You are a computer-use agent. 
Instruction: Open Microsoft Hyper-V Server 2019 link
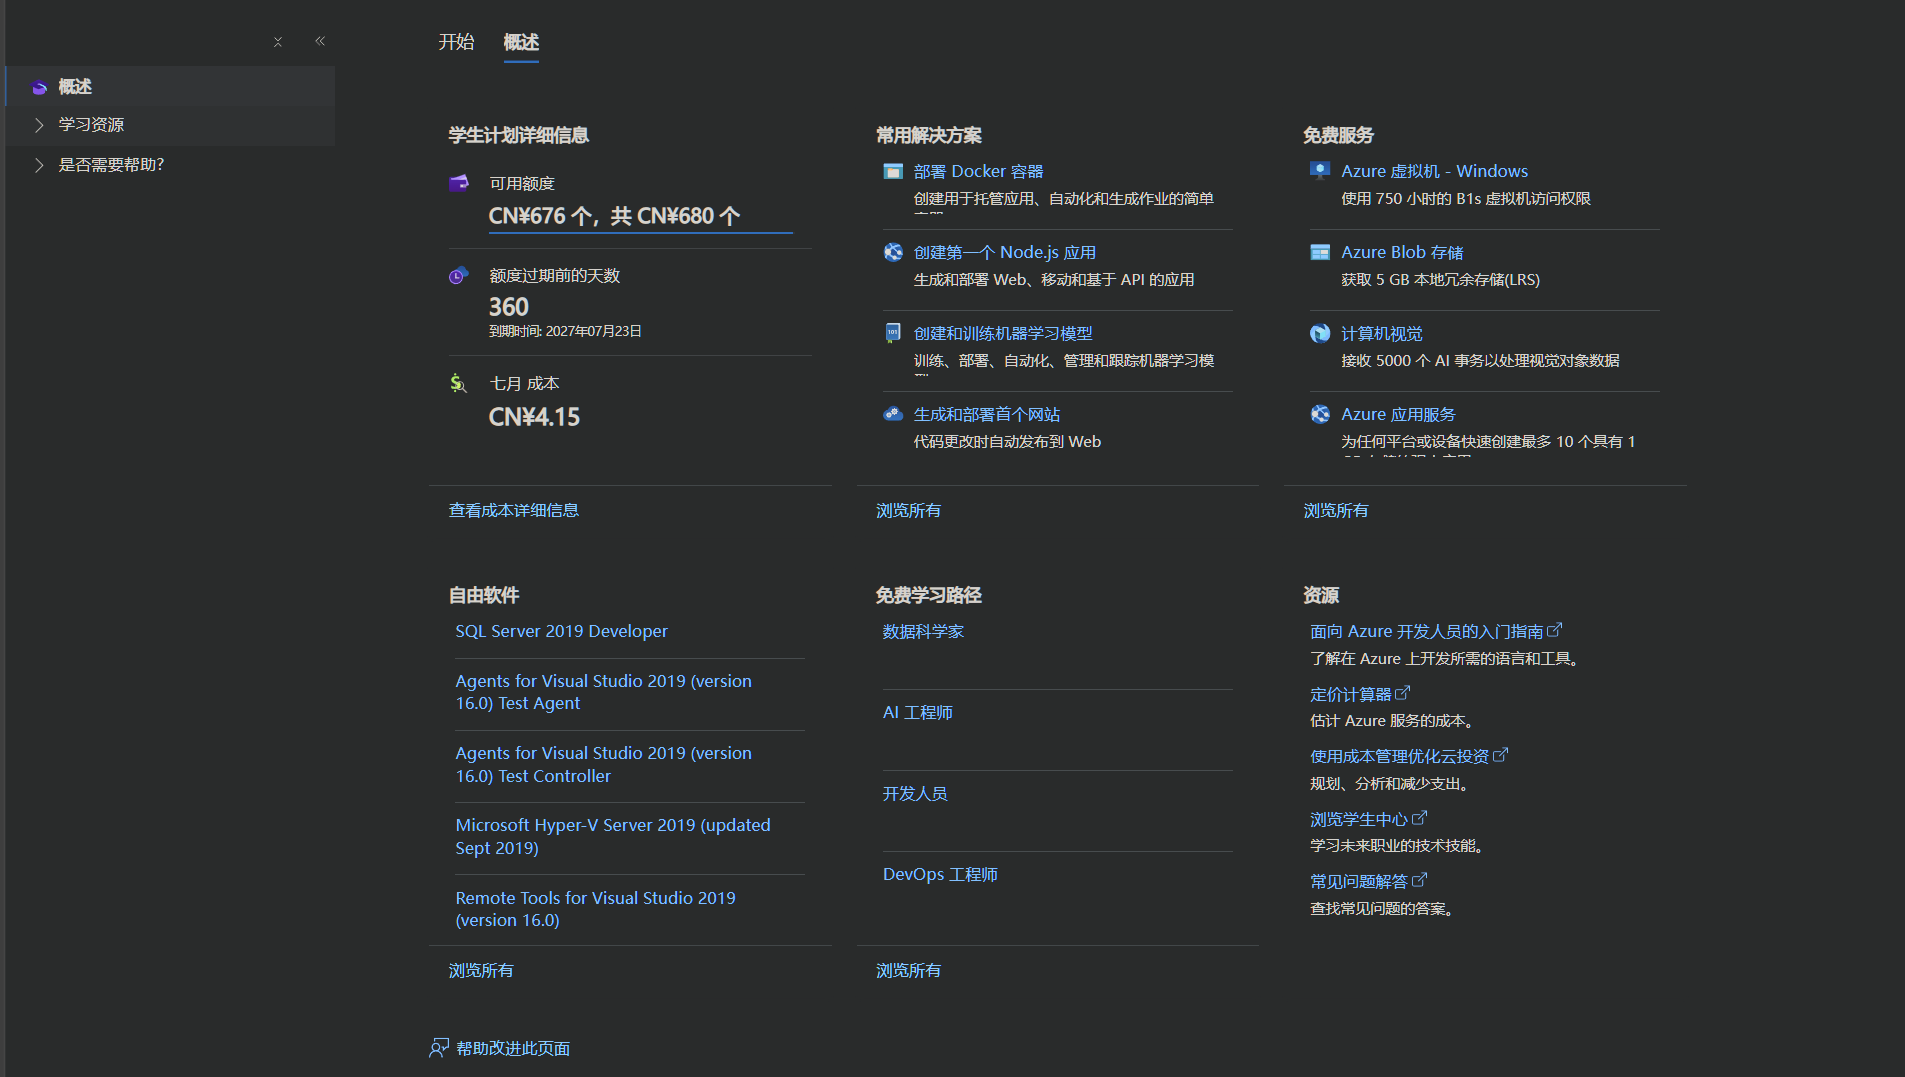click(613, 836)
